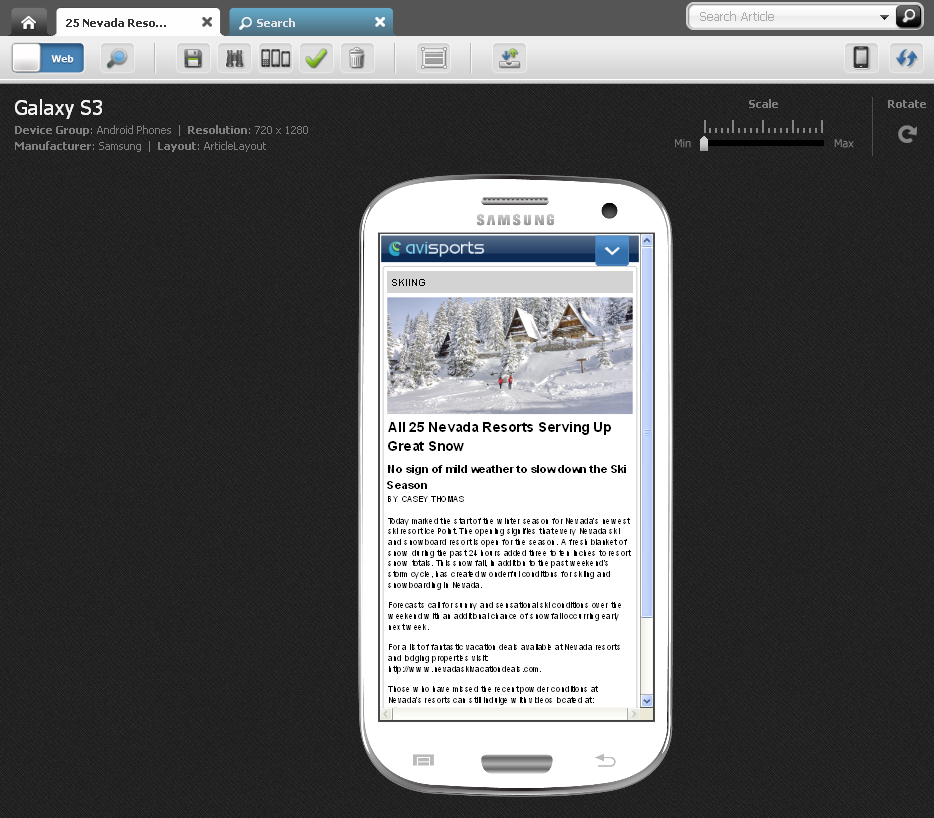Click the paragraph starting Forecasts call
Screen dimensions: 934x818
pyautogui.click(x=505, y=616)
